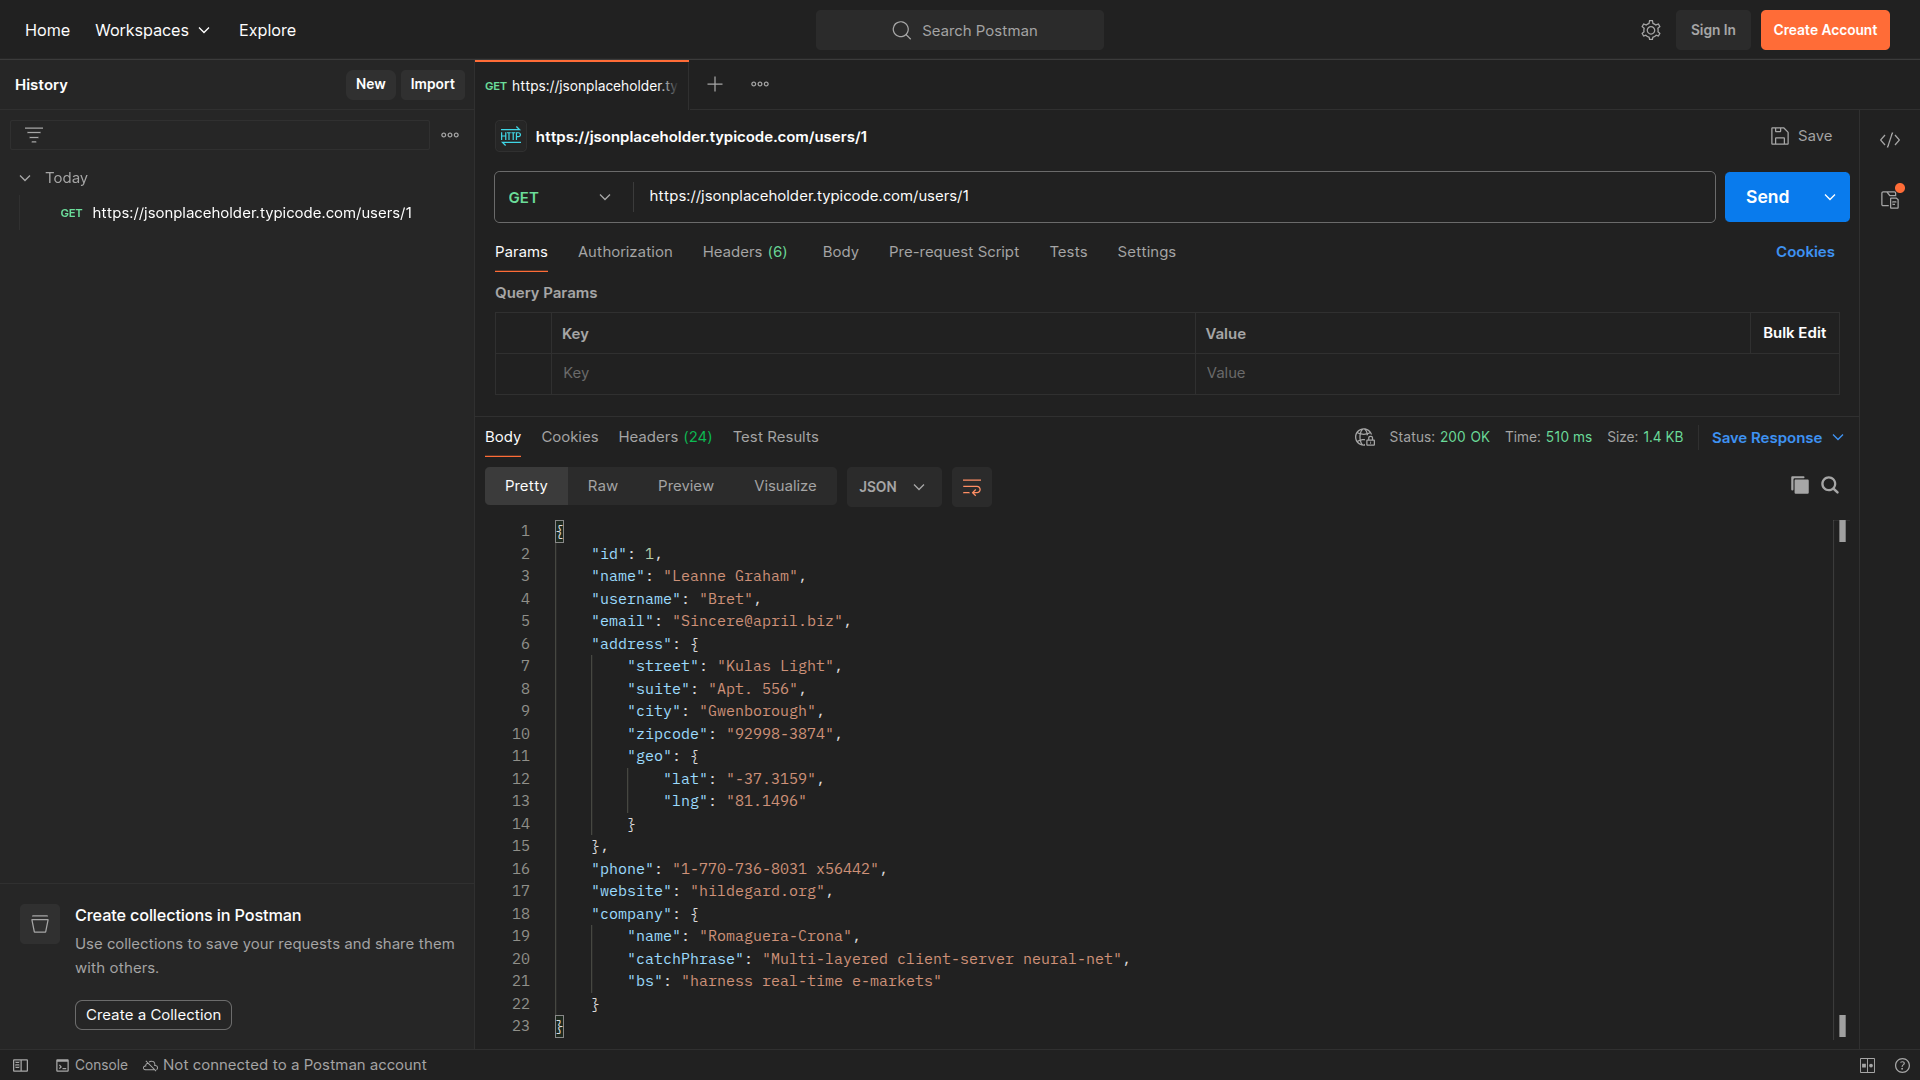Open the Test Results tab
Screen dimensions: 1920x1080
[776, 437]
